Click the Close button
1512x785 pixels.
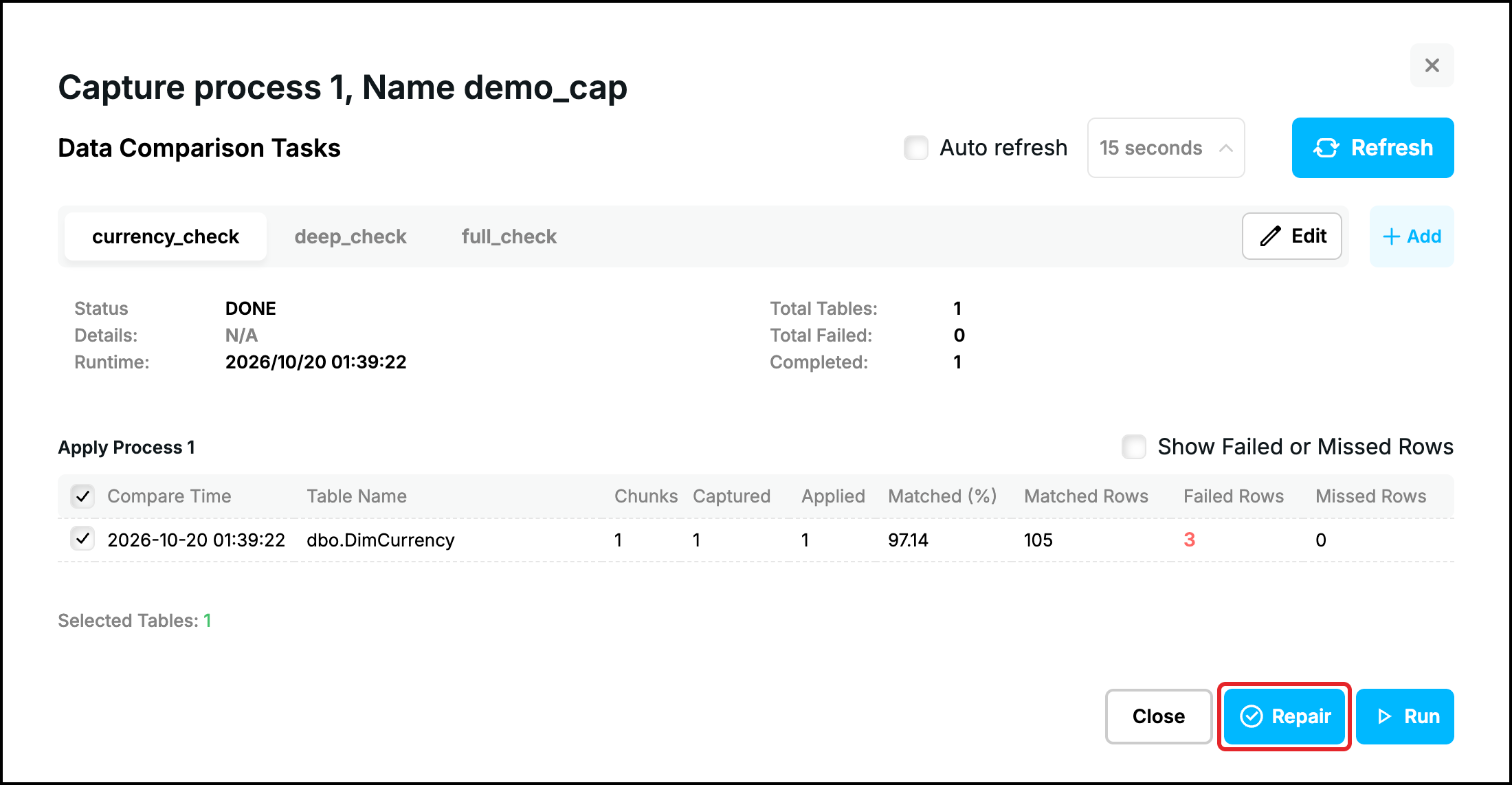(1159, 716)
